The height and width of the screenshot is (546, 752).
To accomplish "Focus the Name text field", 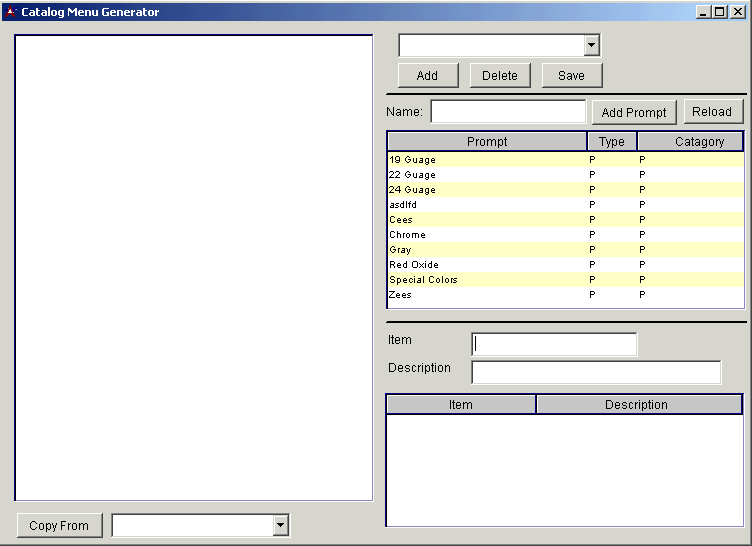I will [508, 112].
